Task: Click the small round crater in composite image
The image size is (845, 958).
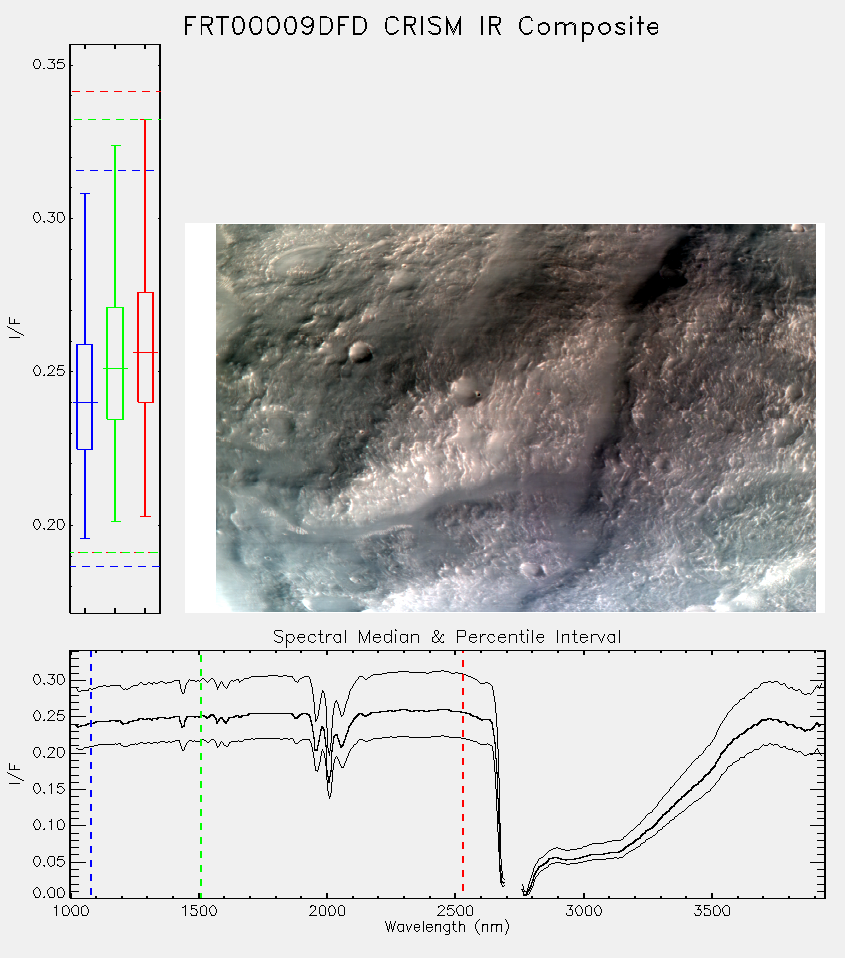Action: tap(360, 351)
